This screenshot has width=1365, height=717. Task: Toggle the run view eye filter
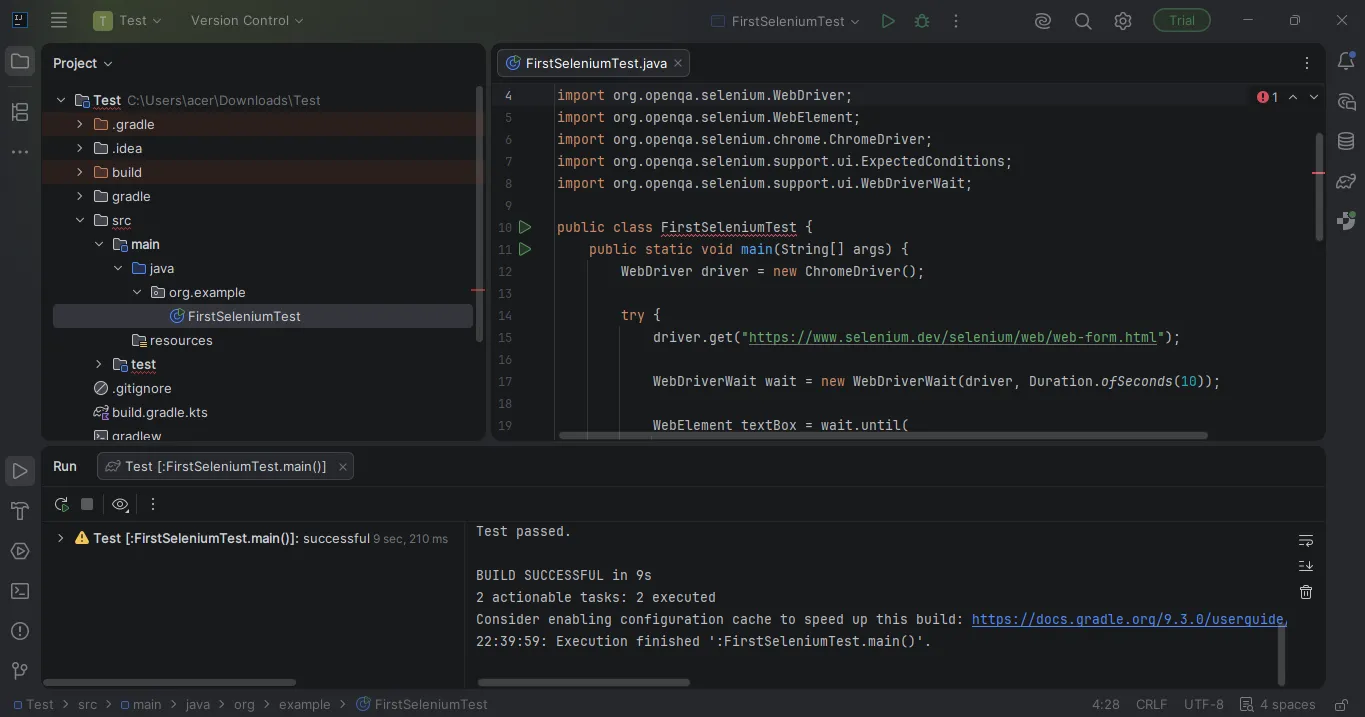click(x=121, y=505)
